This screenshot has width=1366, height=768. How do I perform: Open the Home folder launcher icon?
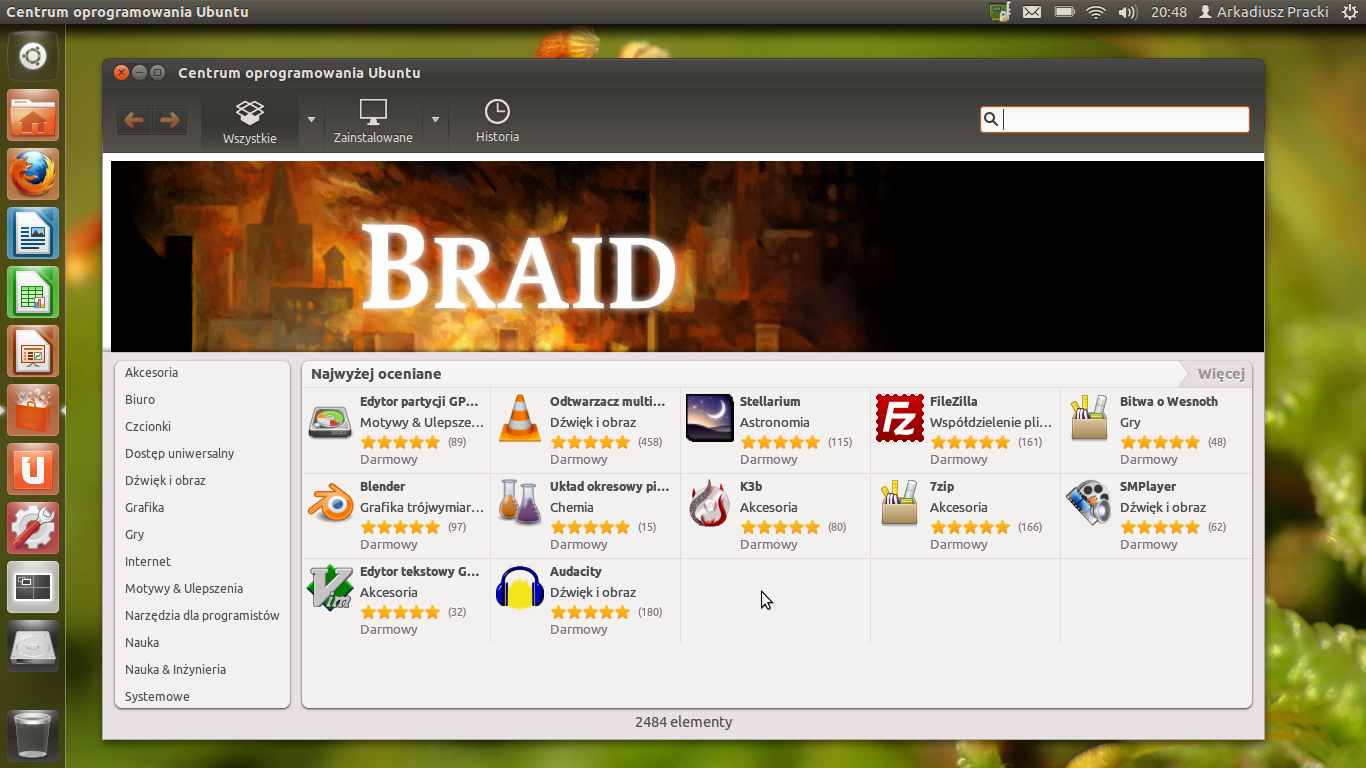33,115
